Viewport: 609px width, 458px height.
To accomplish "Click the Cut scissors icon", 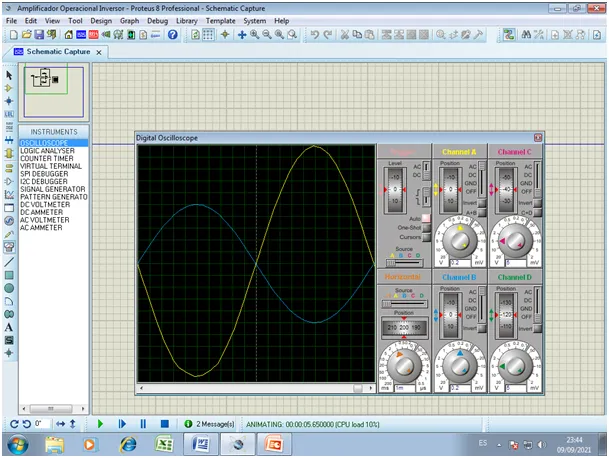I will point(345,35).
